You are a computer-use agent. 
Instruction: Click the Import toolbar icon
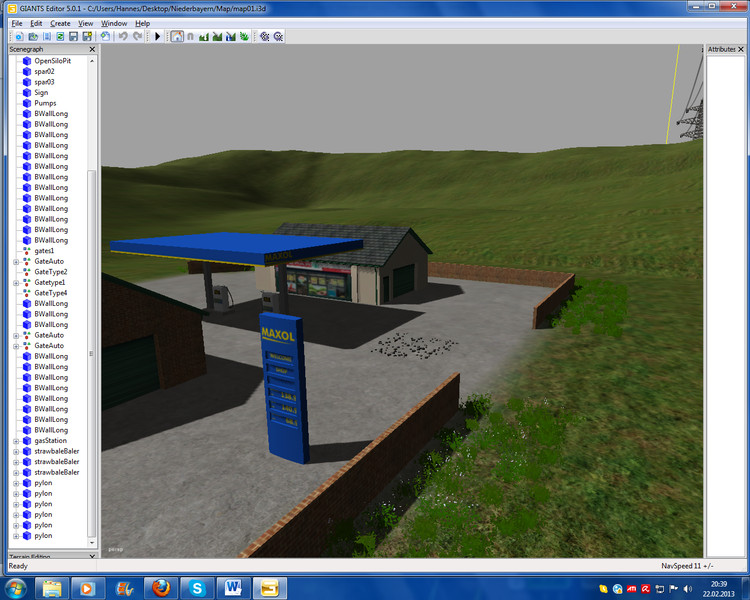(x=47, y=36)
